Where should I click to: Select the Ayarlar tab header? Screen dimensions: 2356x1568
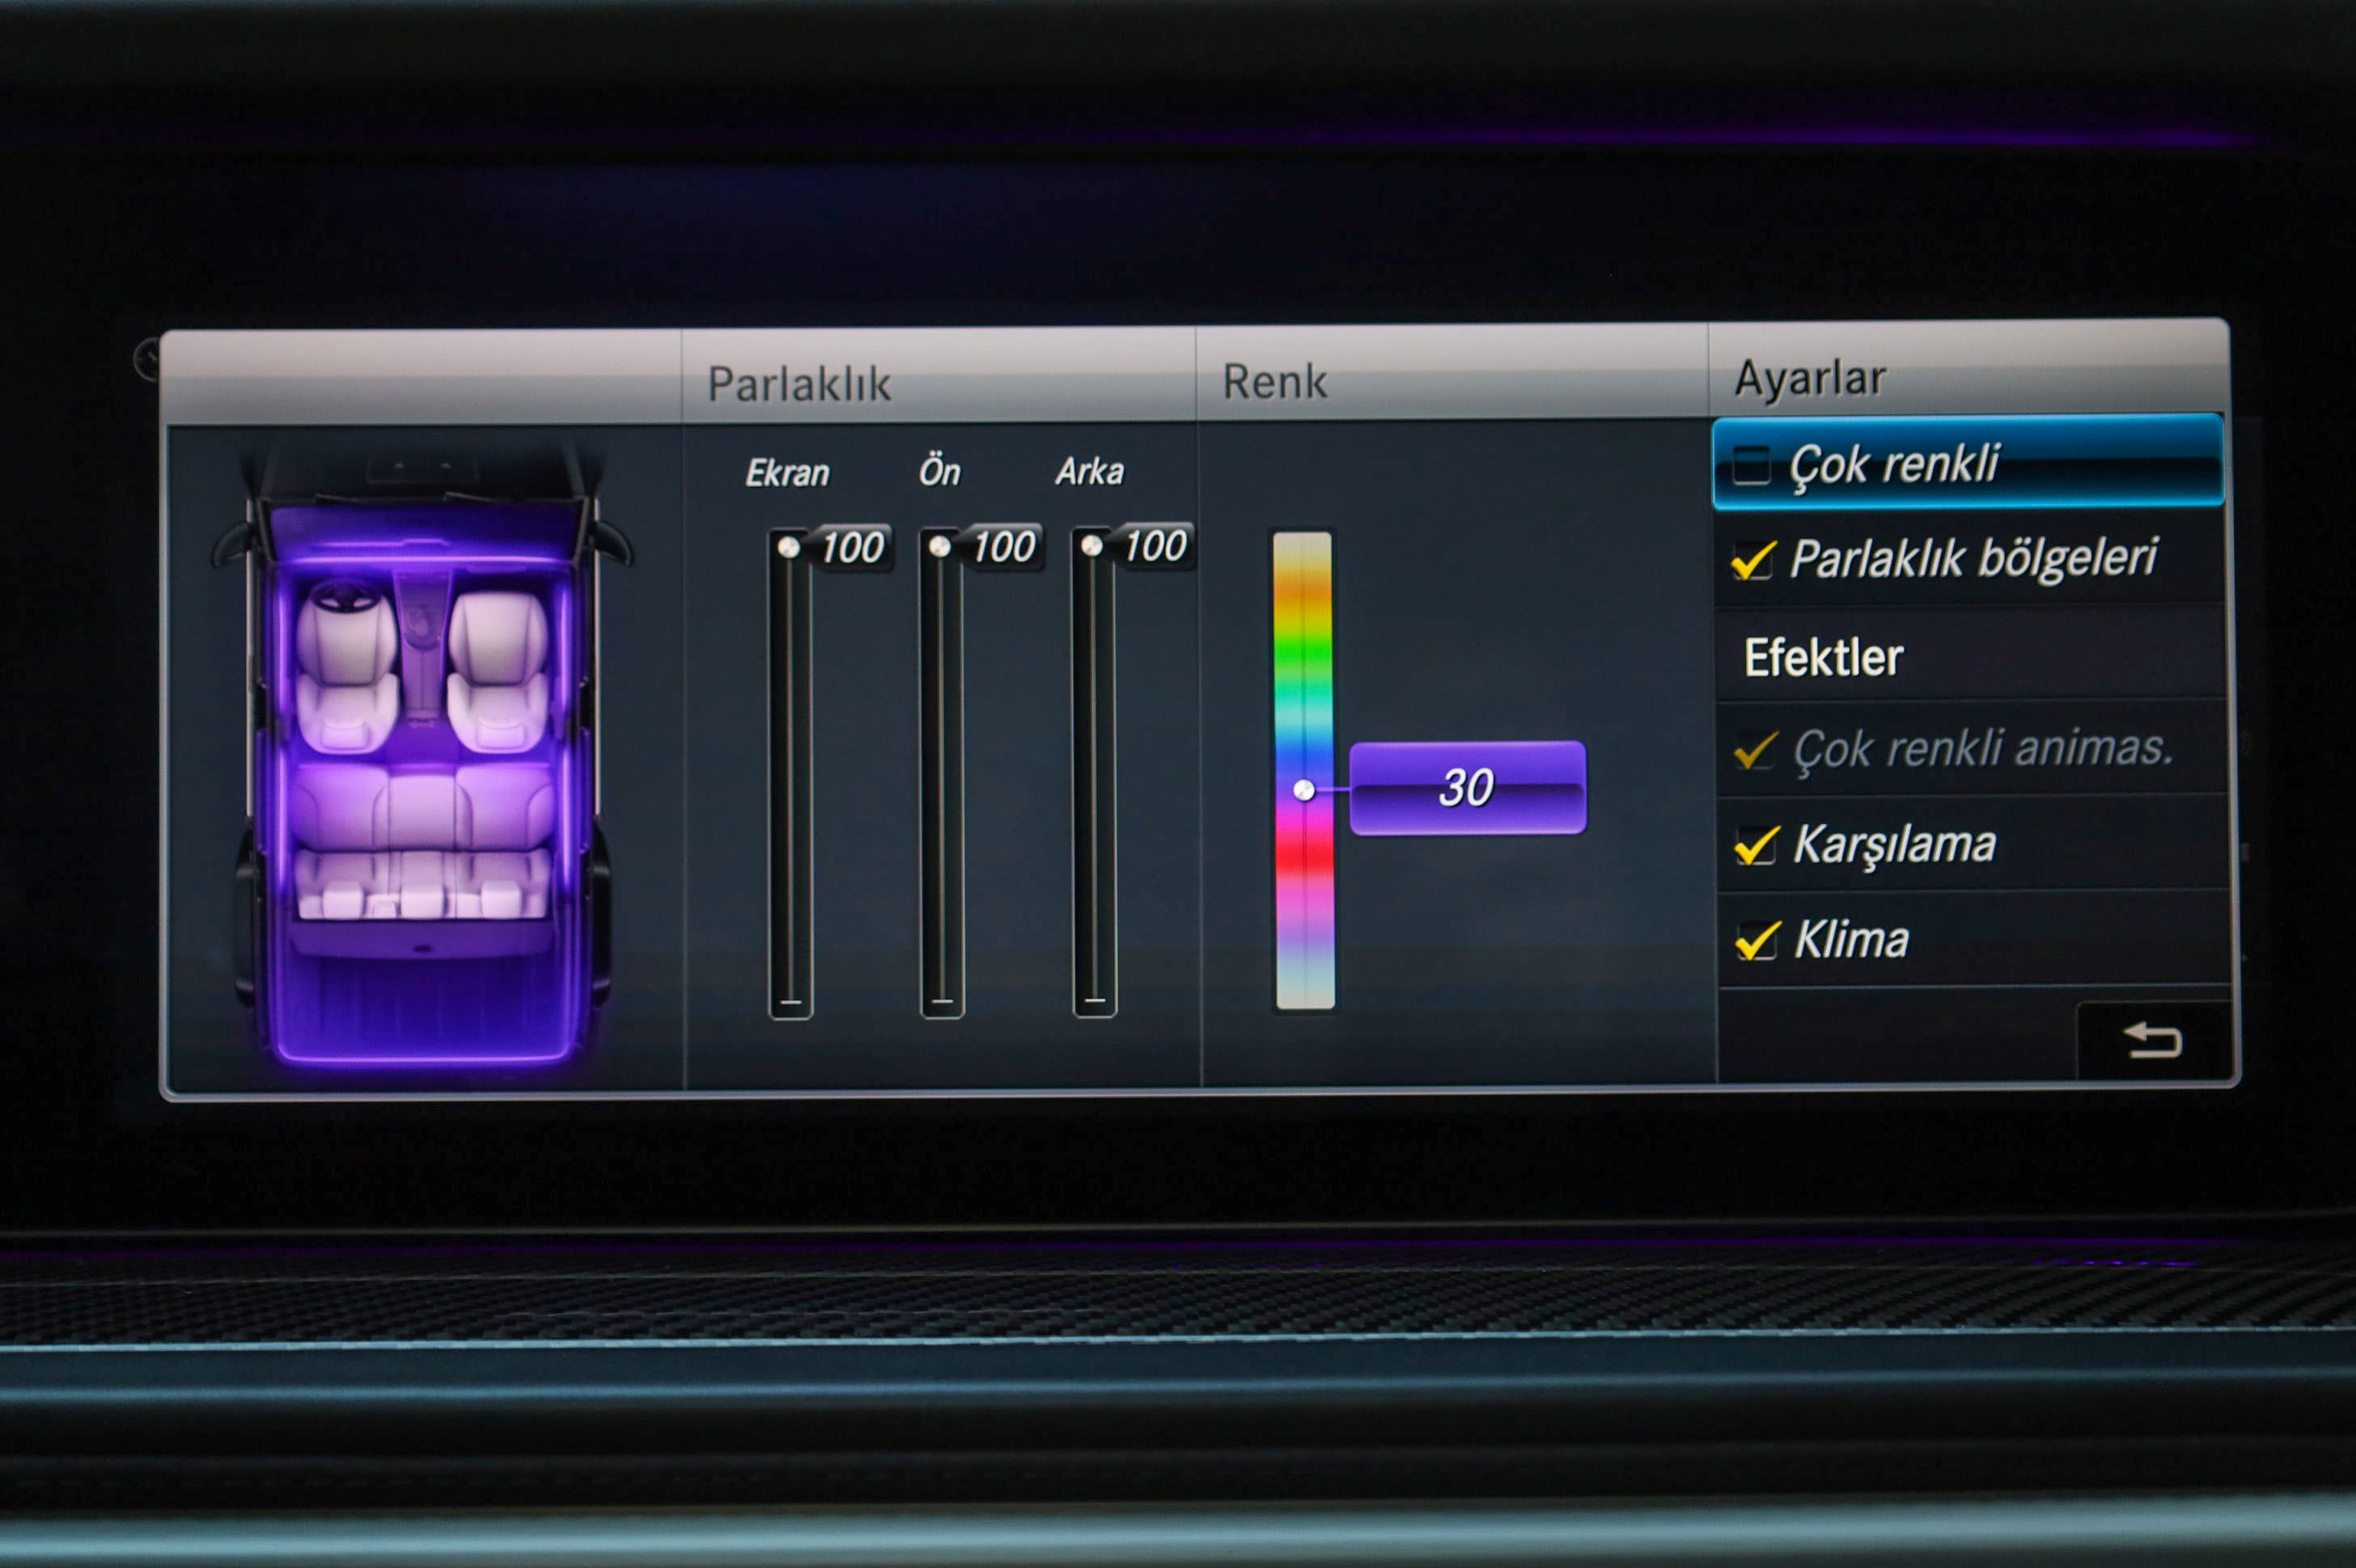(1809, 379)
